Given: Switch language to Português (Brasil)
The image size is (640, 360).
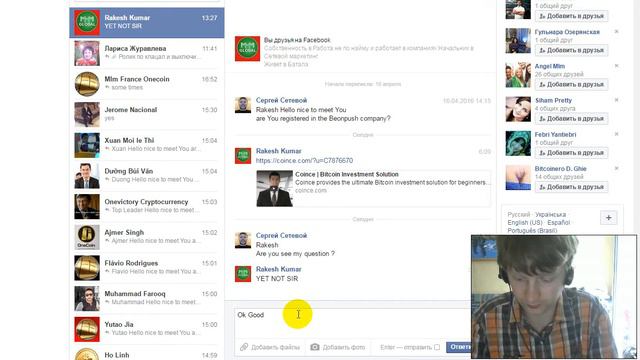Looking at the screenshot, I should click(x=532, y=231).
